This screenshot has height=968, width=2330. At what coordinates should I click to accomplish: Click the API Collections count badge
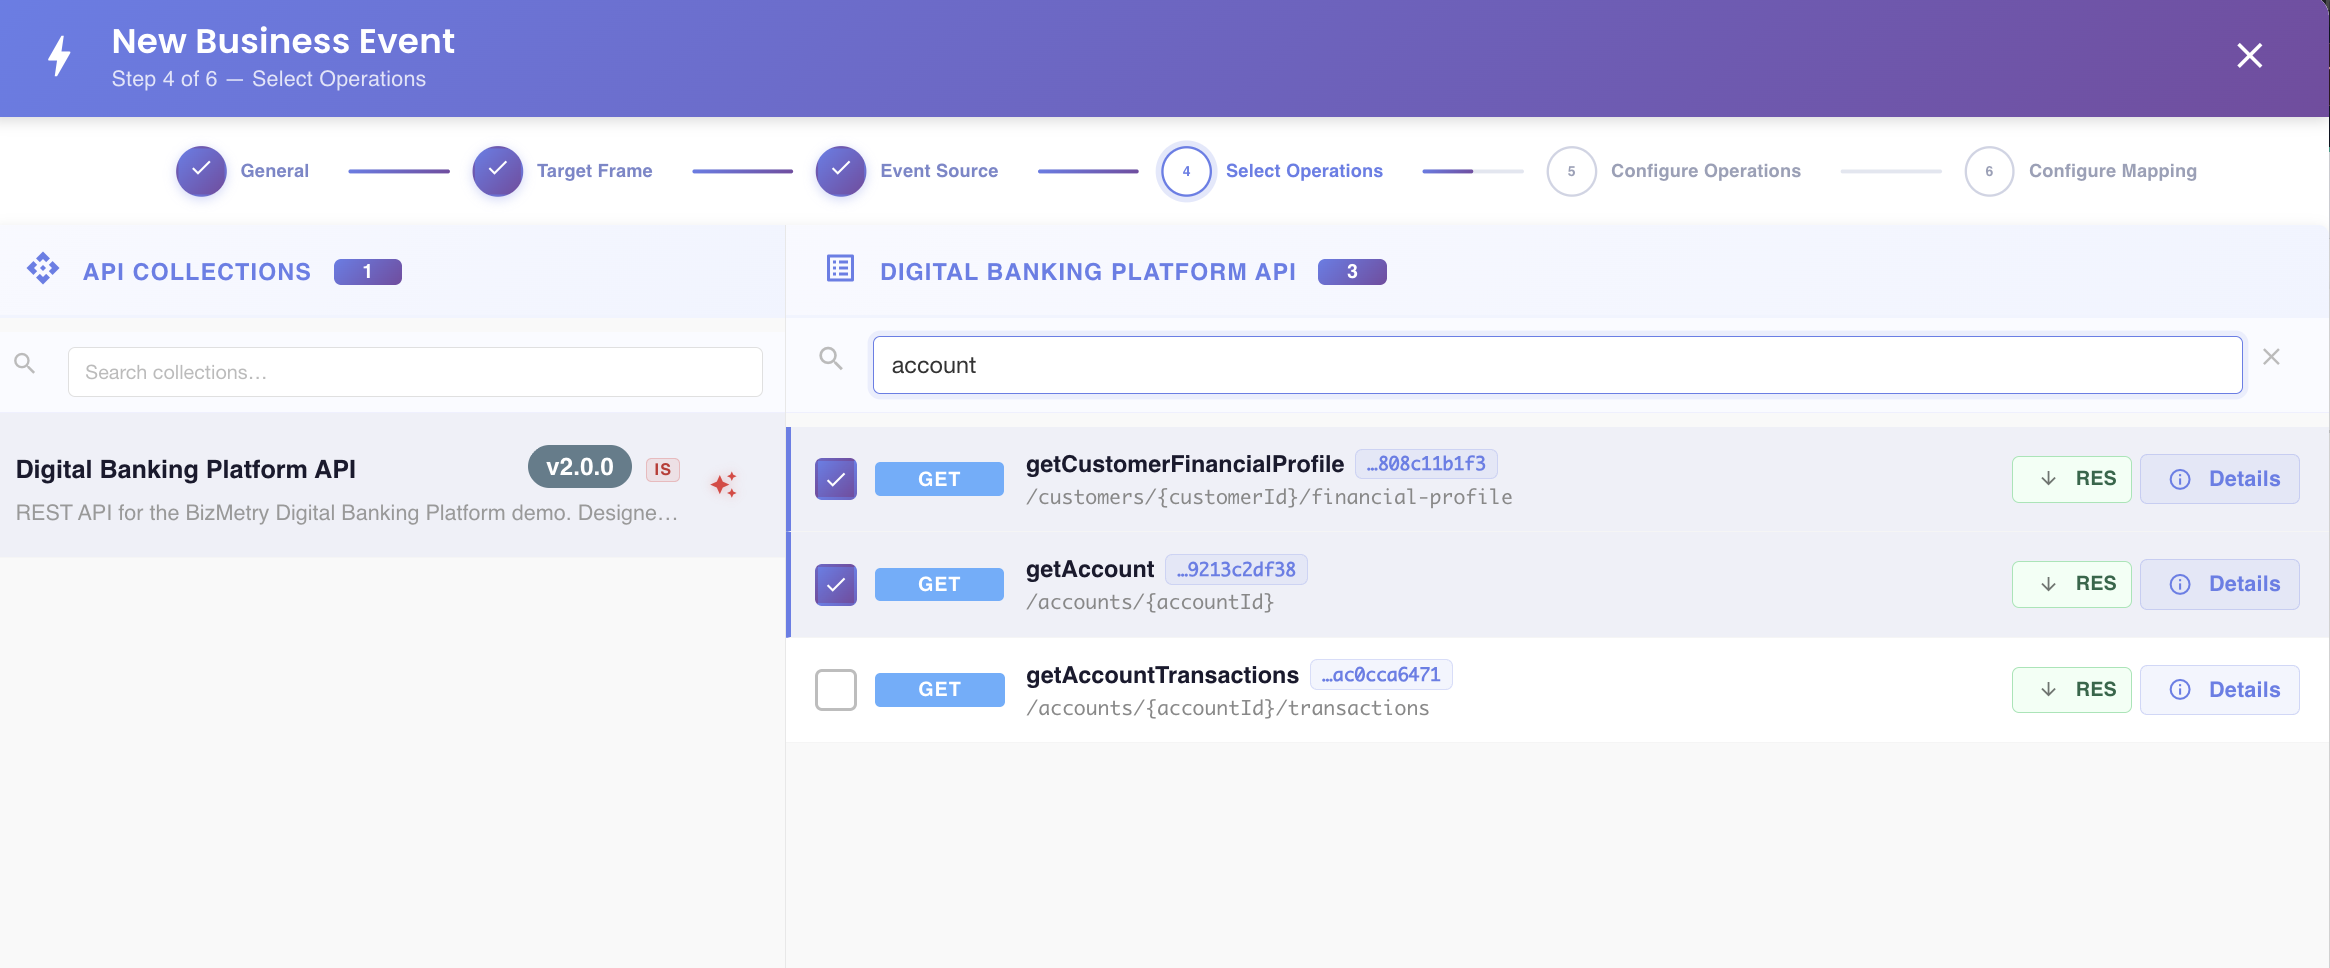click(x=367, y=272)
